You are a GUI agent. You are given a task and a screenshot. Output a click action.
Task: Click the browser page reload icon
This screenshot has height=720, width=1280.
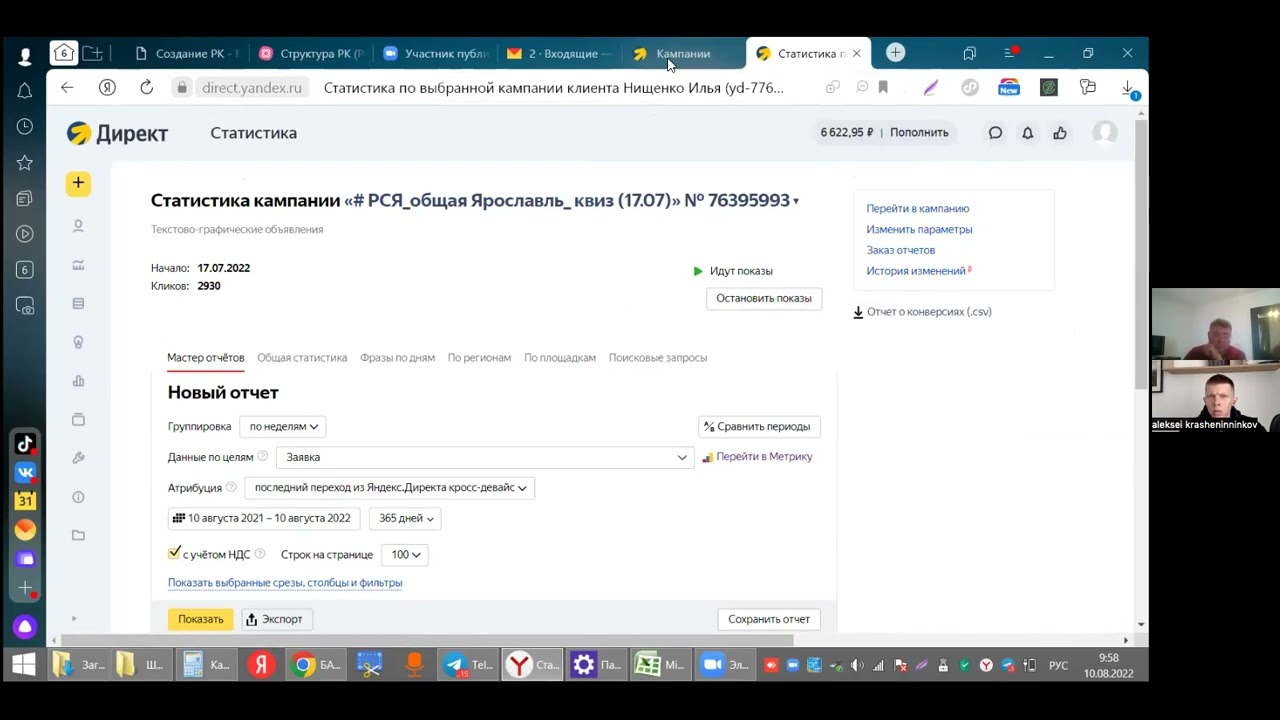147,88
